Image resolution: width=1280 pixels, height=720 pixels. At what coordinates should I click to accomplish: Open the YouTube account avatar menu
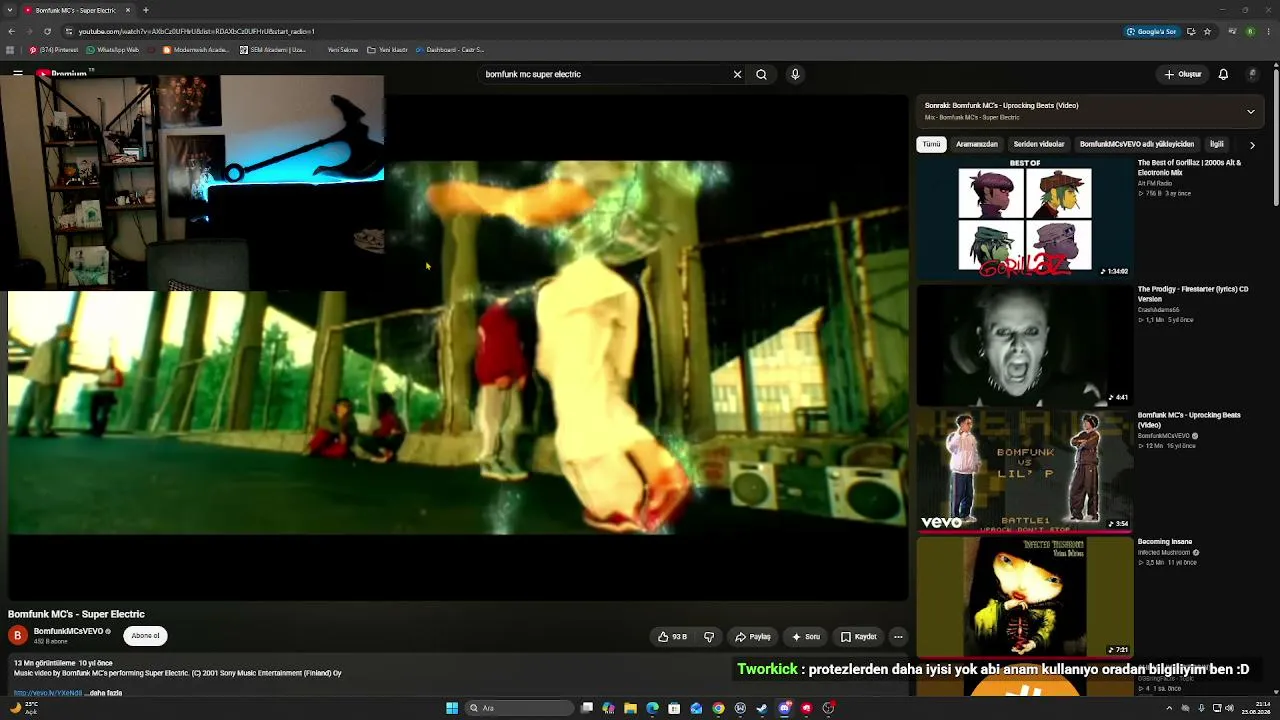[1252, 74]
